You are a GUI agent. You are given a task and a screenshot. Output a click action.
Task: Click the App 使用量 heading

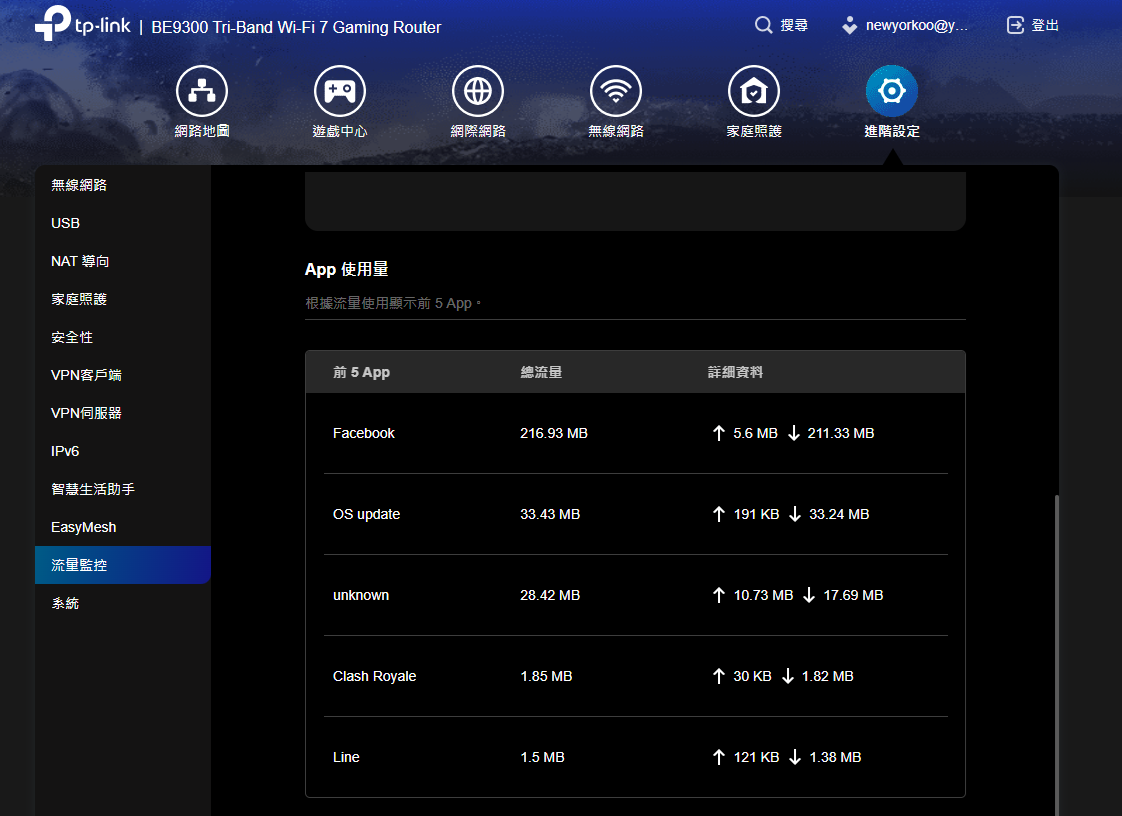point(346,269)
